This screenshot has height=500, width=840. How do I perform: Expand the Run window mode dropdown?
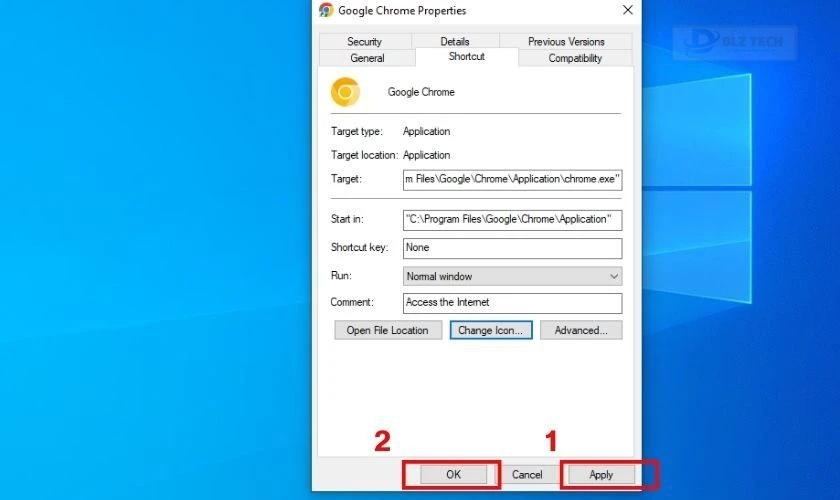[x=512, y=276]
